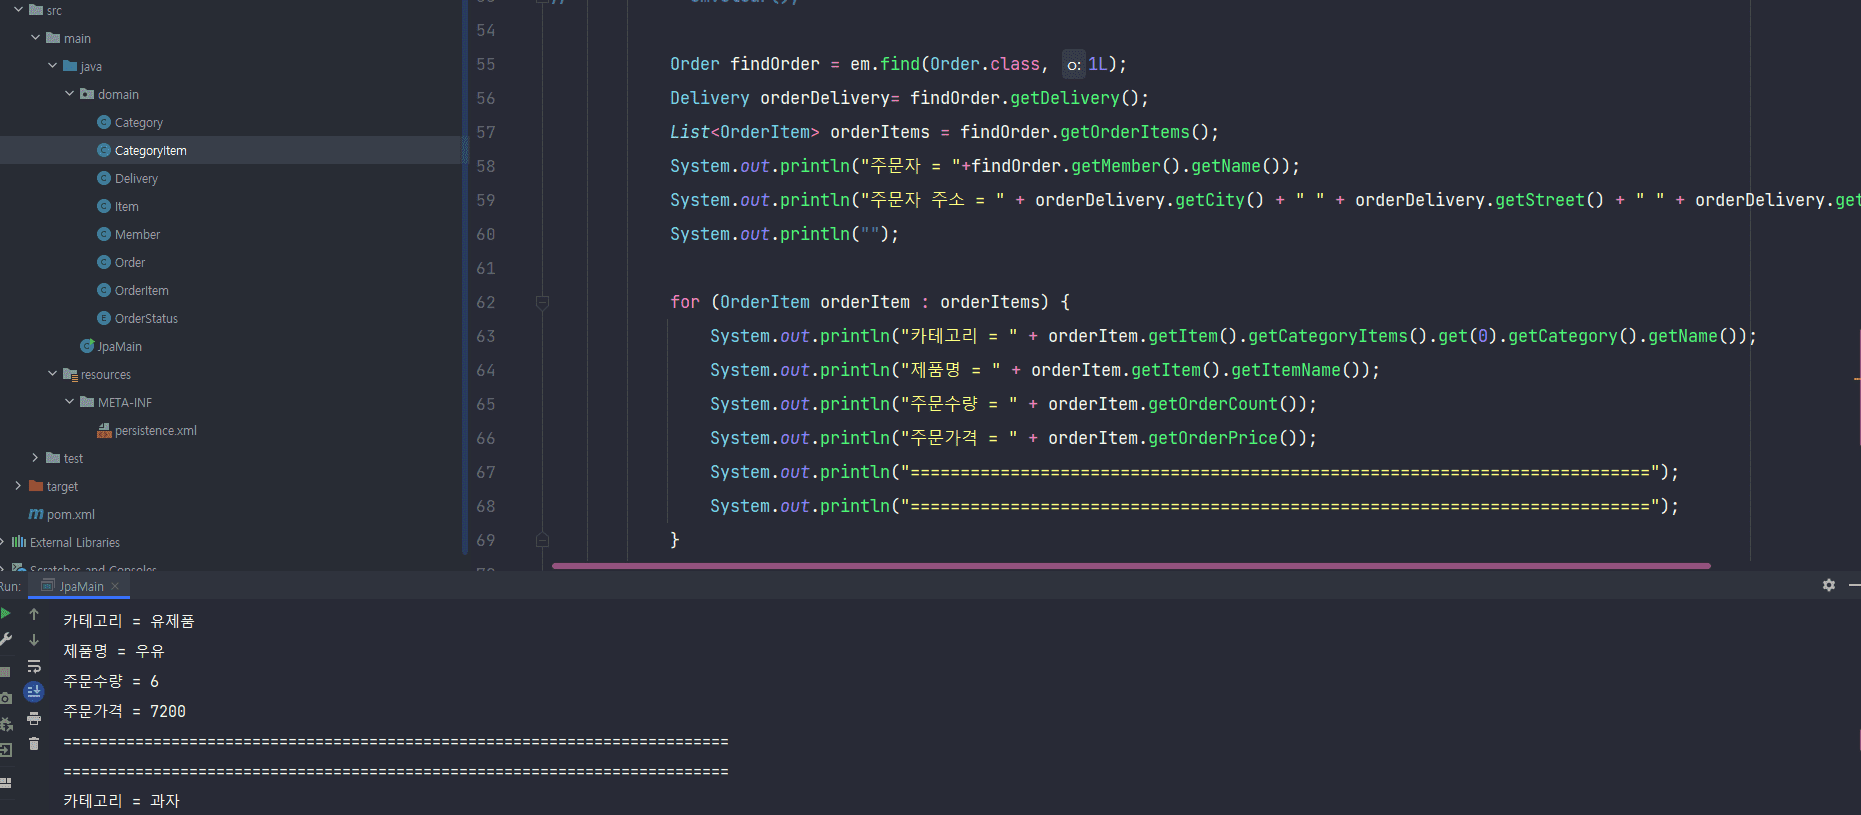
Task: Open Member class from project tree
Action: coord(137,234)
